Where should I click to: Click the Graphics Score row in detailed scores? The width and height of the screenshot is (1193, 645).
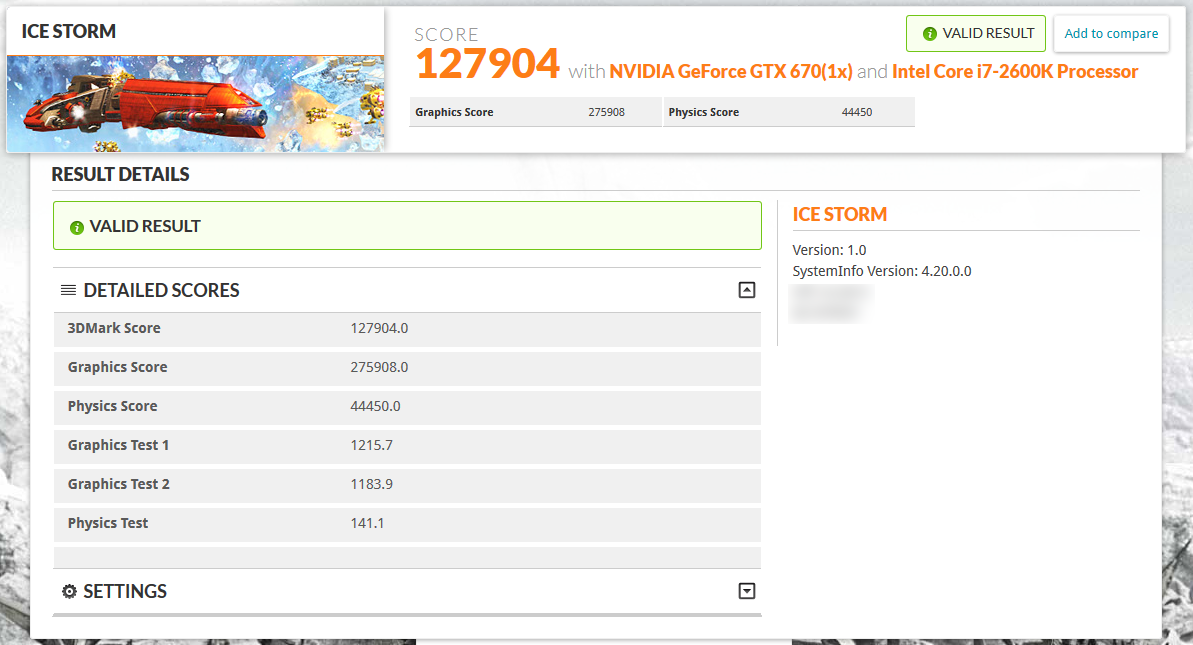click(407, 367)
